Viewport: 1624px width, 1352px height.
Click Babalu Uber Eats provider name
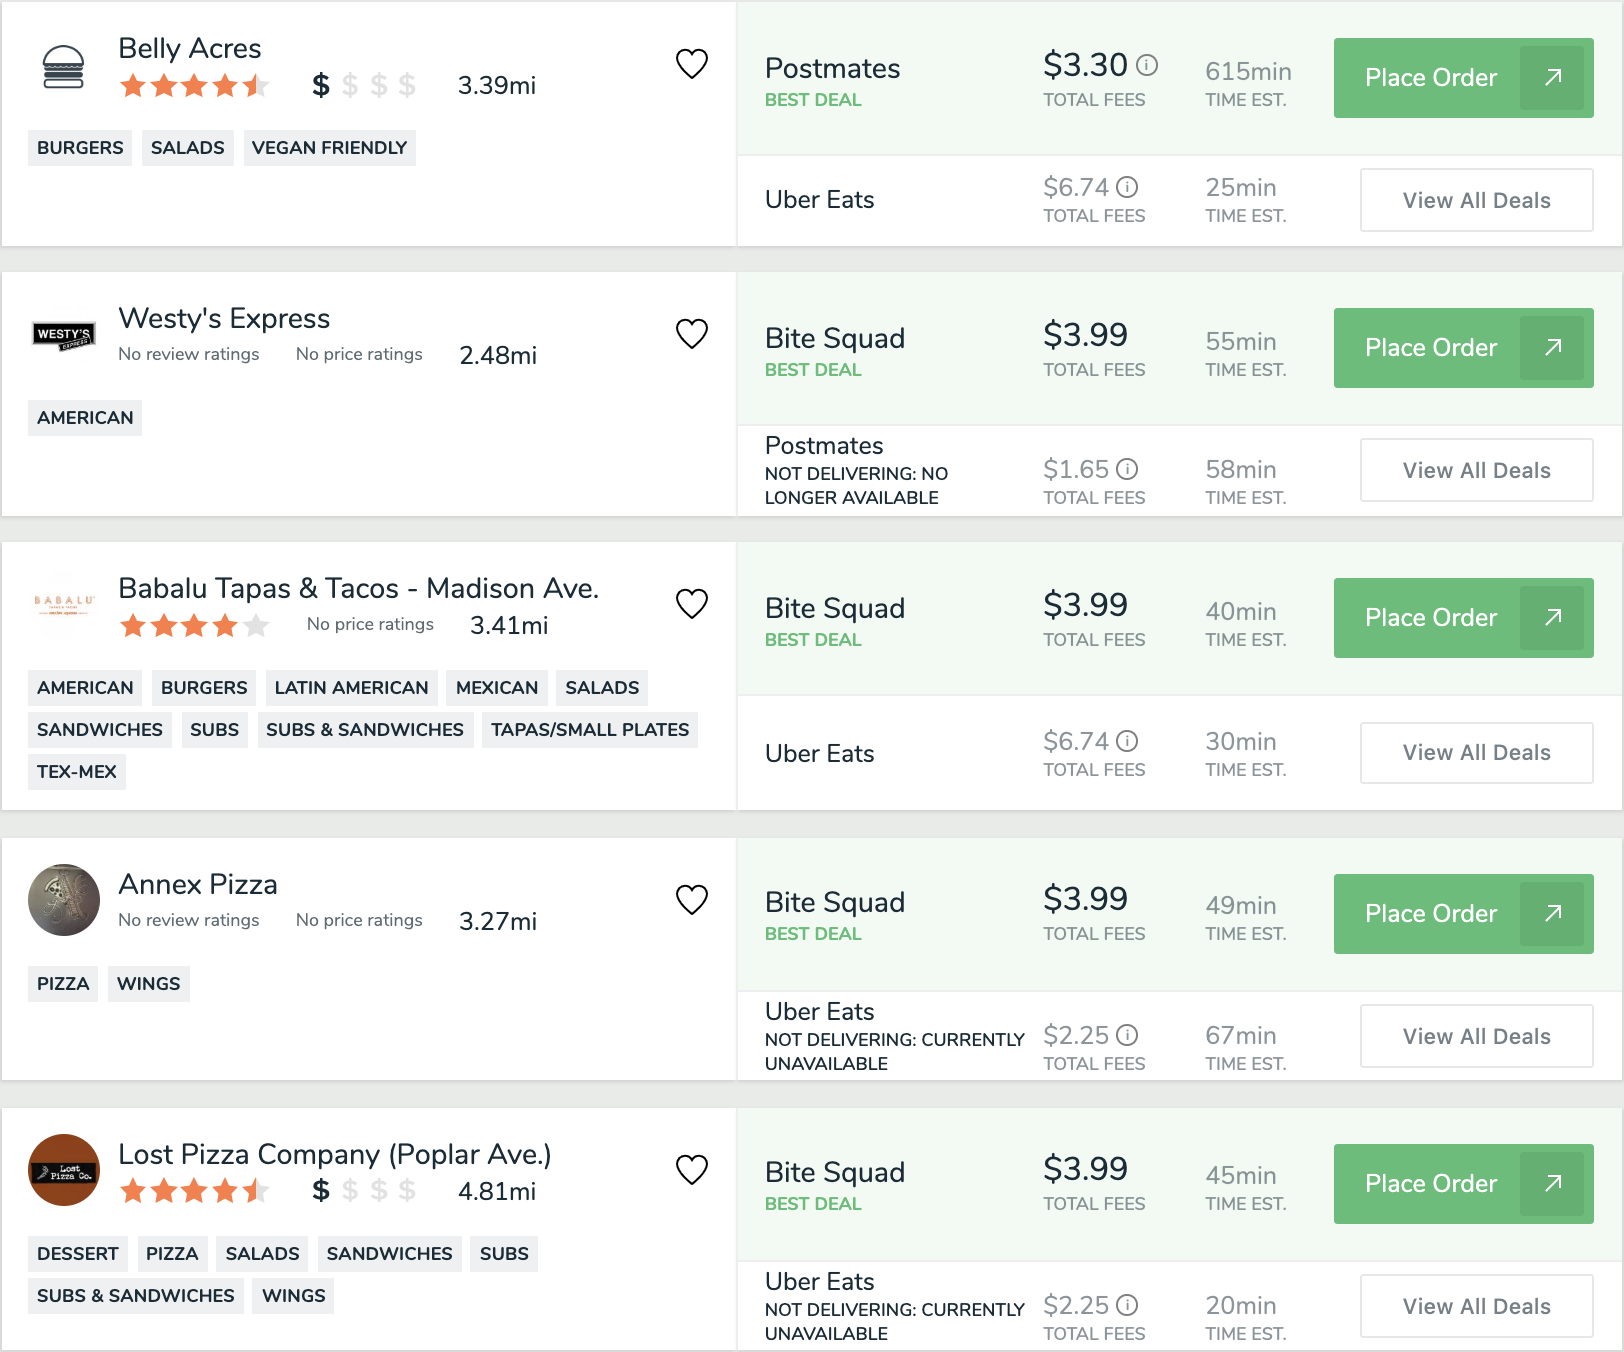pos(820,754)
